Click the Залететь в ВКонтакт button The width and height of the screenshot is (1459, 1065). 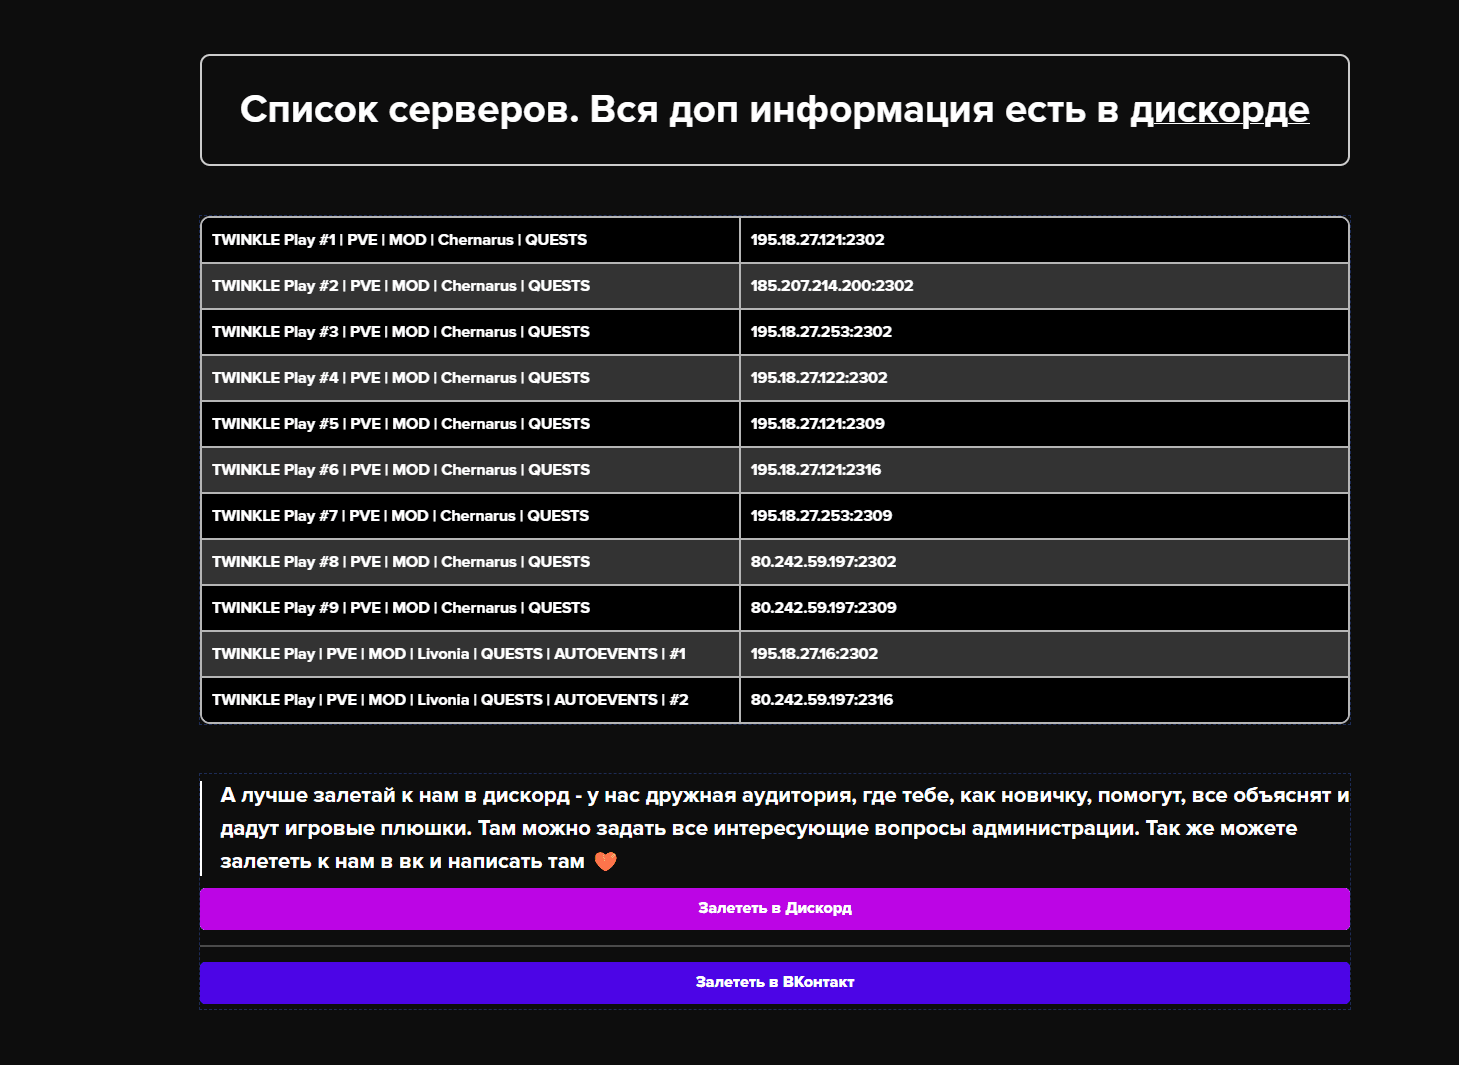point(775,982)
